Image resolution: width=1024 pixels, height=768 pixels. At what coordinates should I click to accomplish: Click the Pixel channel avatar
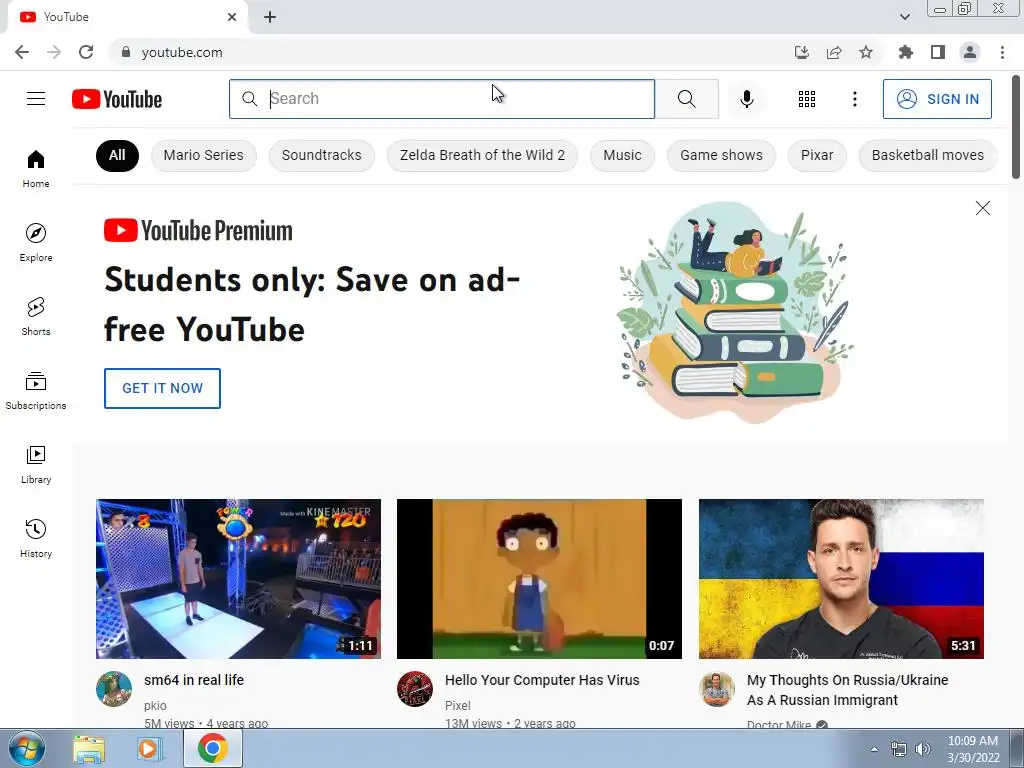[x=415, y=689]
